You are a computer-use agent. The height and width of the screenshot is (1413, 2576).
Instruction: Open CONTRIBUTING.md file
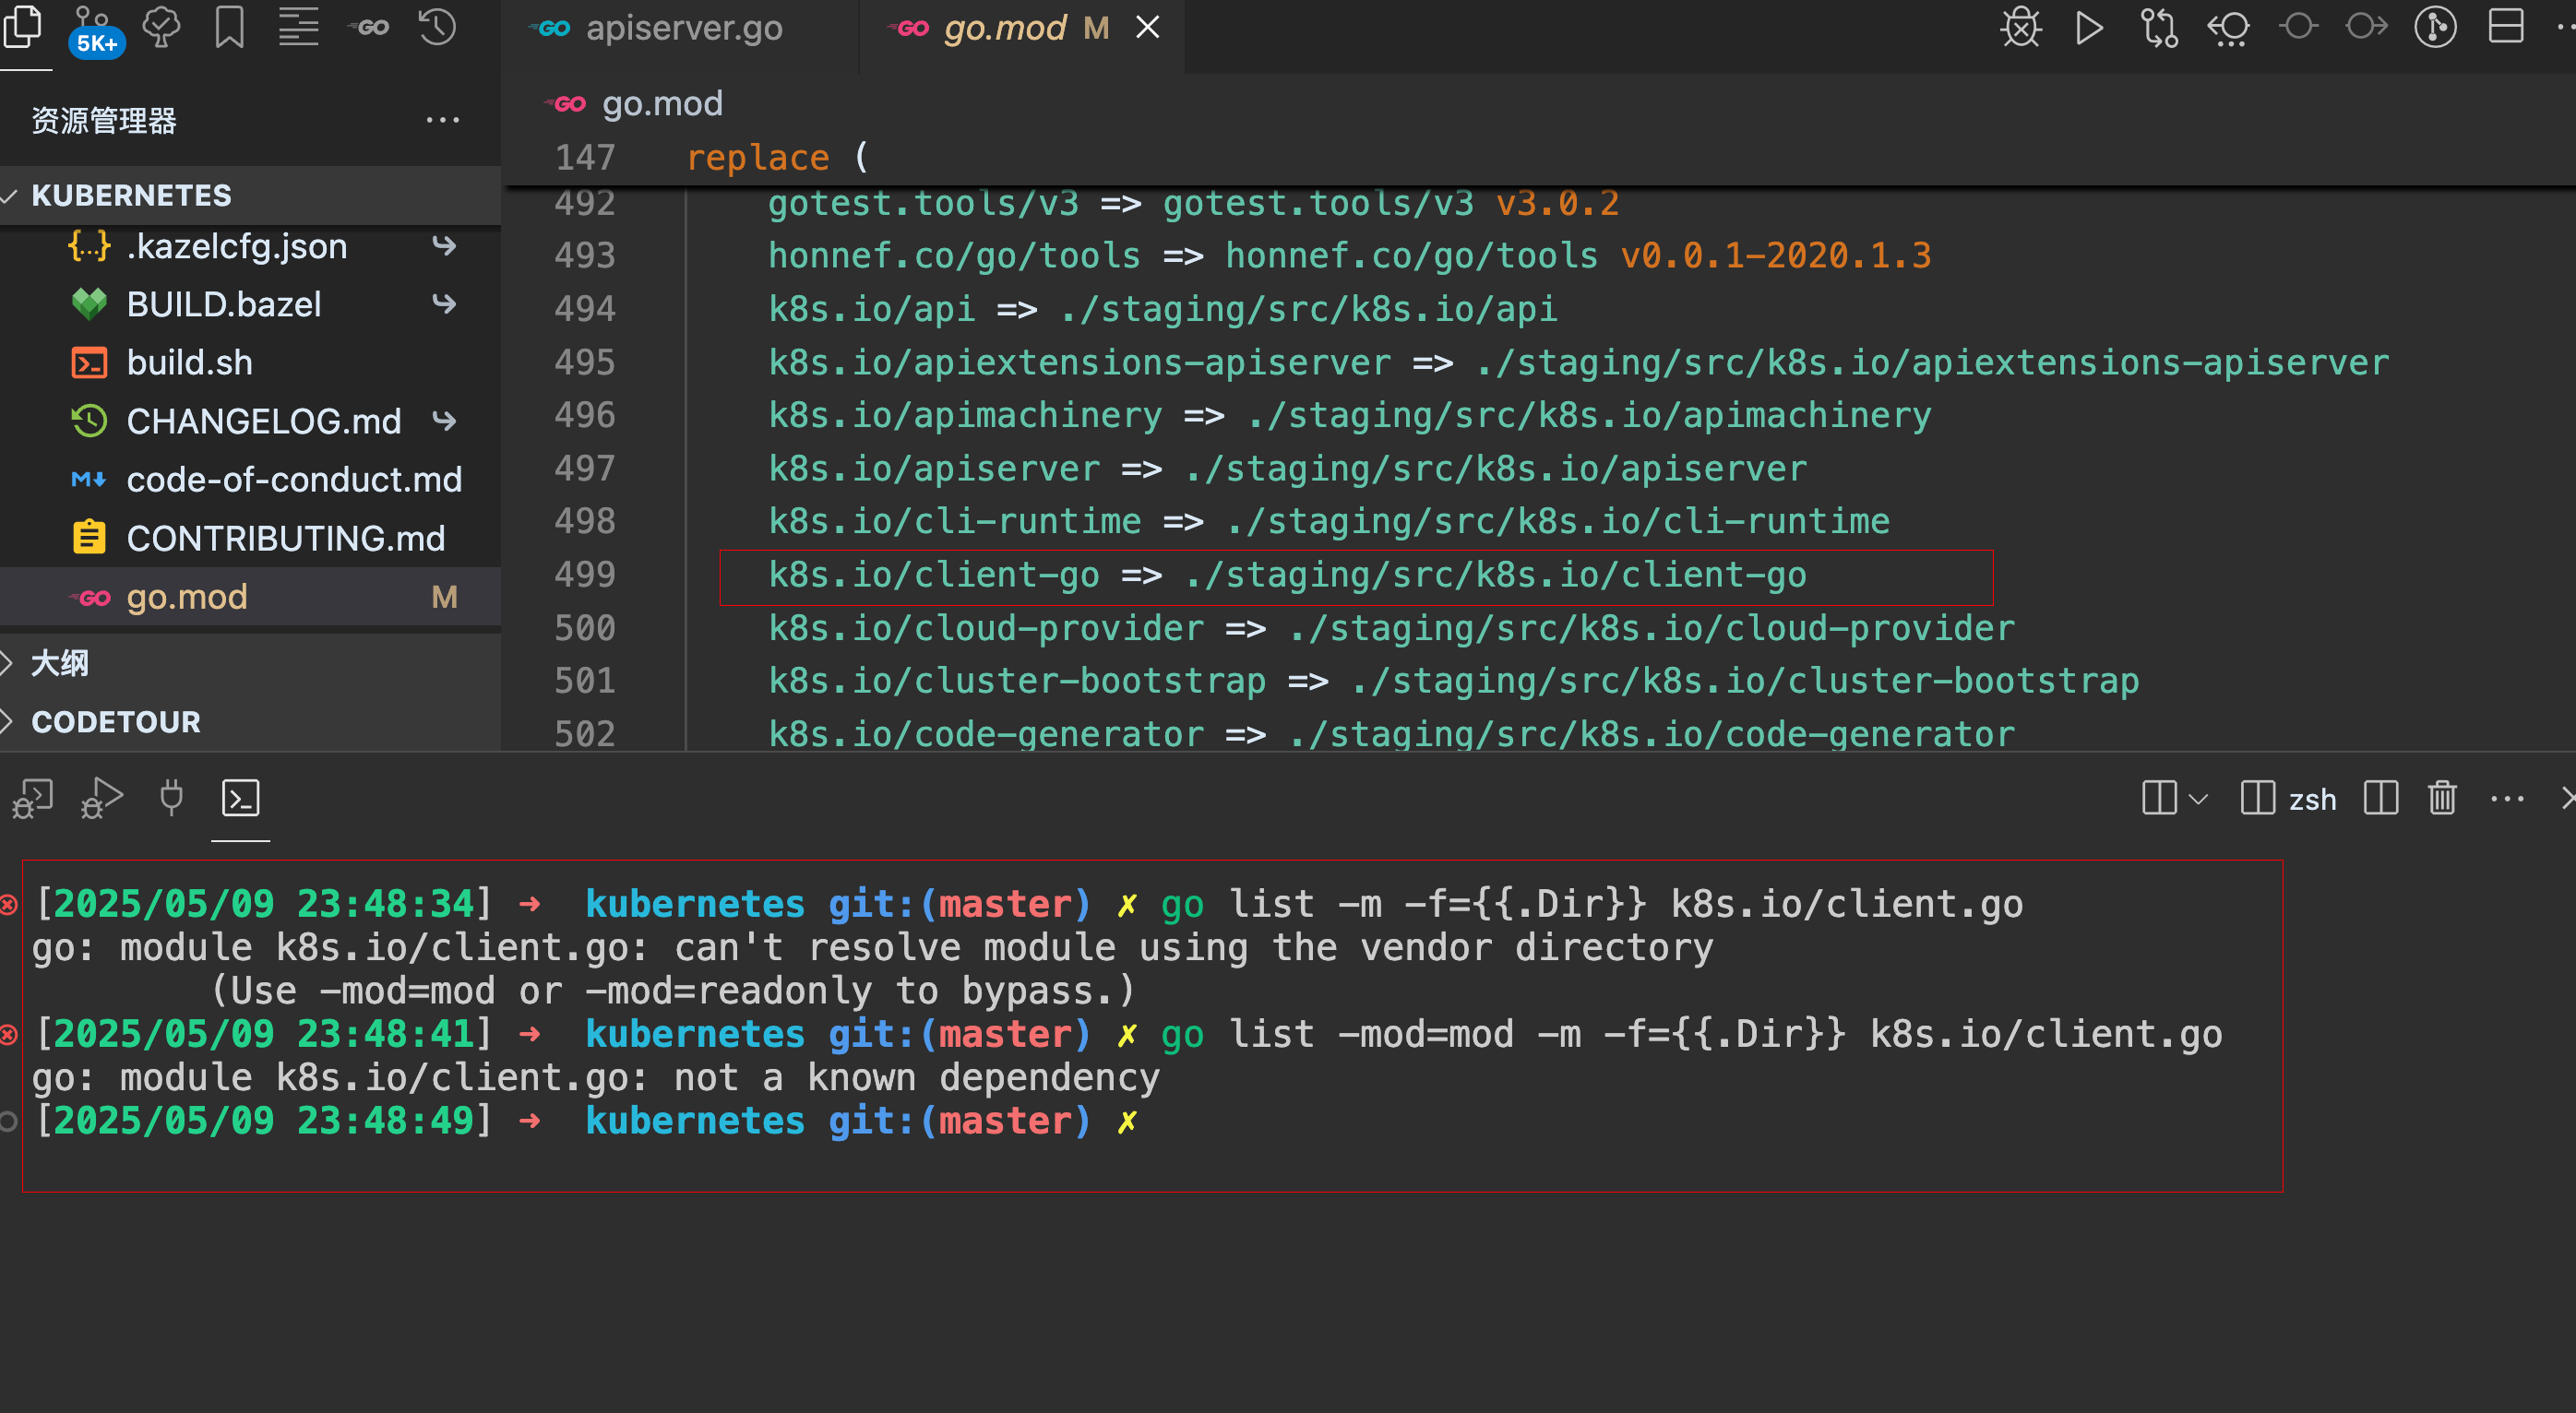coord(250,538)
